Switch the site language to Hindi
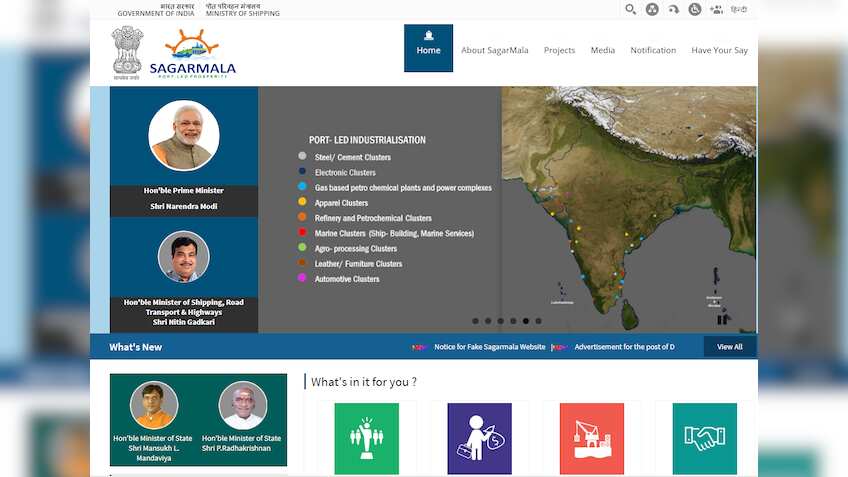This screenshot has height=477, width=848. point(739,9)
